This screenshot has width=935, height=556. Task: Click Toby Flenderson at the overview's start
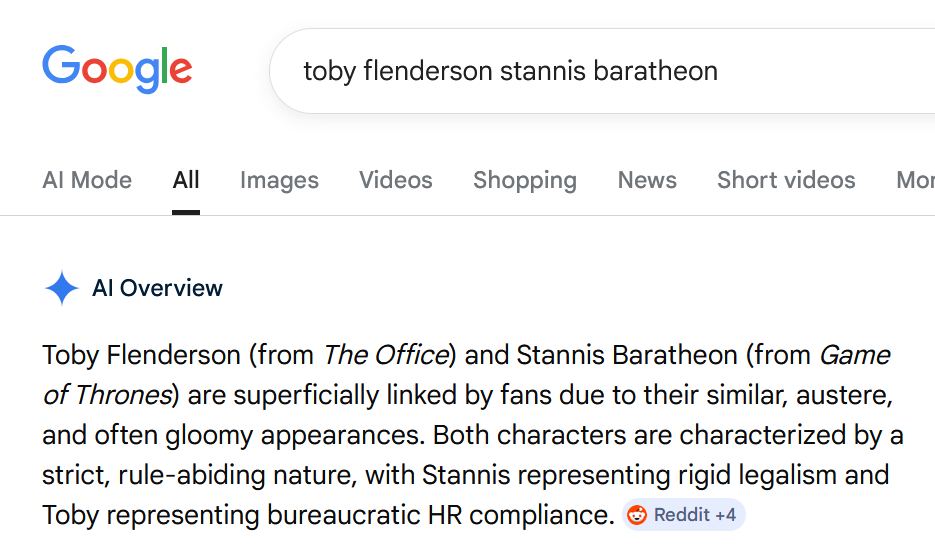[141, 355]
